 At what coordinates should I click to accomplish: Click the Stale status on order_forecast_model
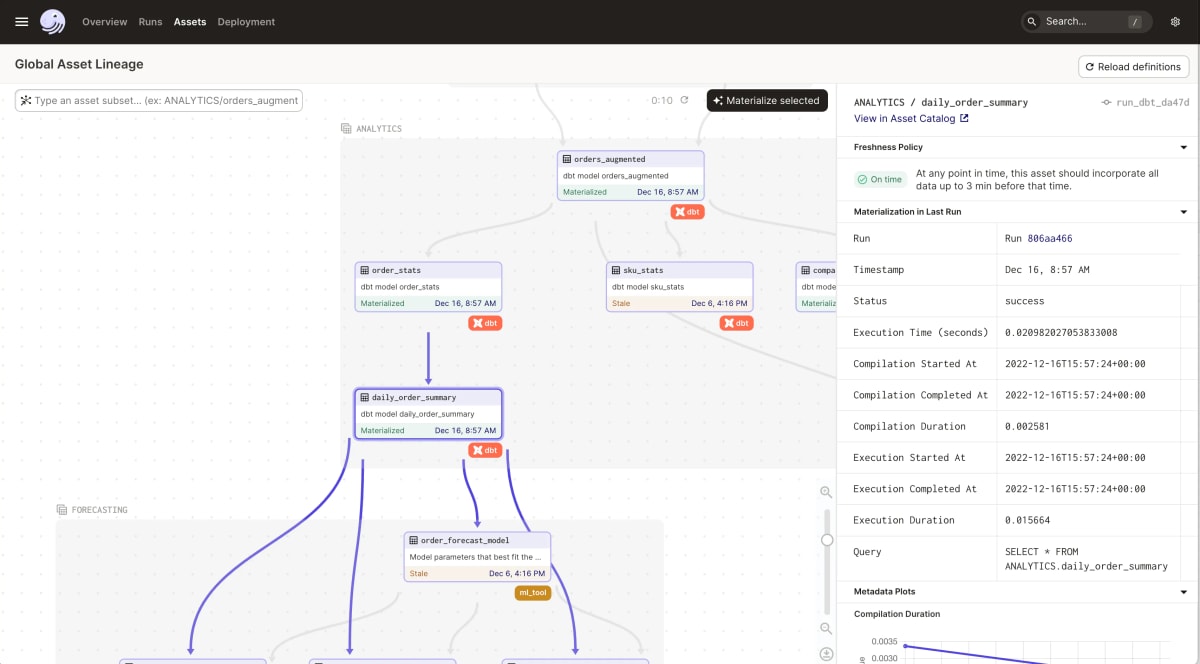(x=419, y=574)
